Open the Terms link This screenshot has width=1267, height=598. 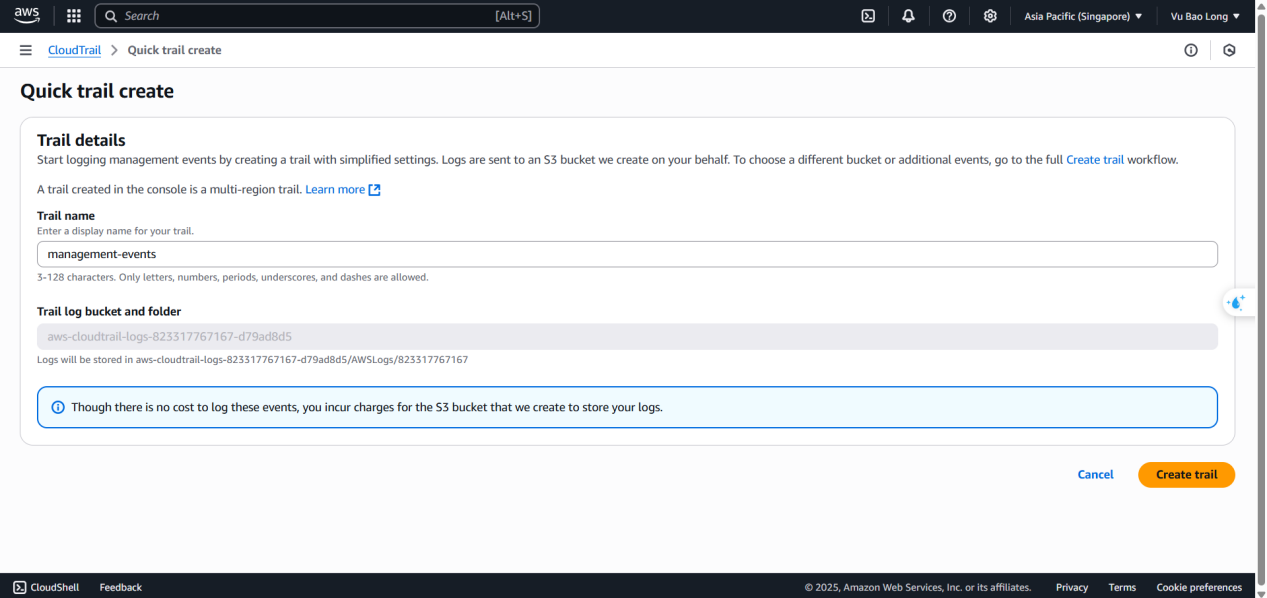tap(1122, 587)
